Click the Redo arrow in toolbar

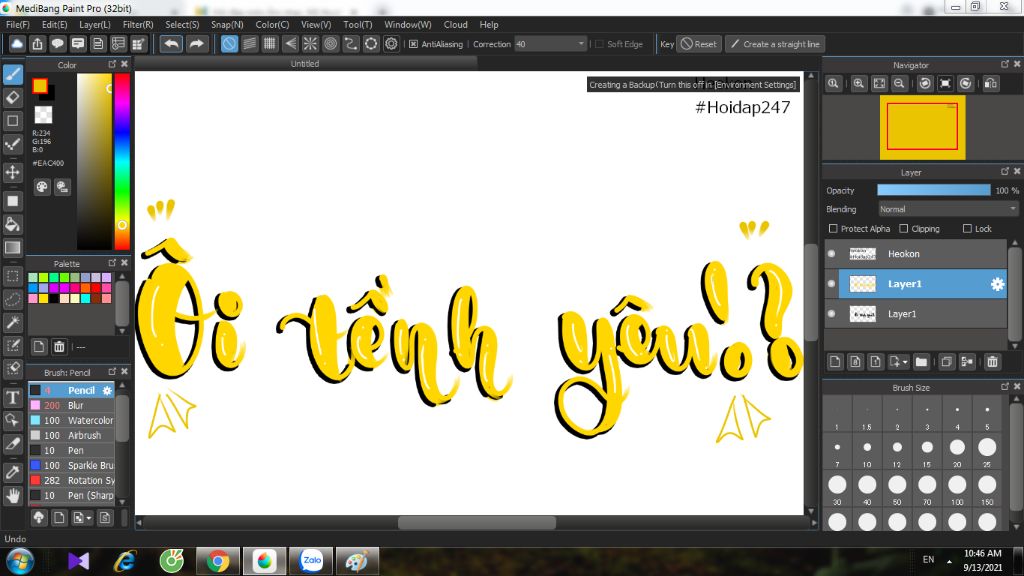tap(196, 44)
